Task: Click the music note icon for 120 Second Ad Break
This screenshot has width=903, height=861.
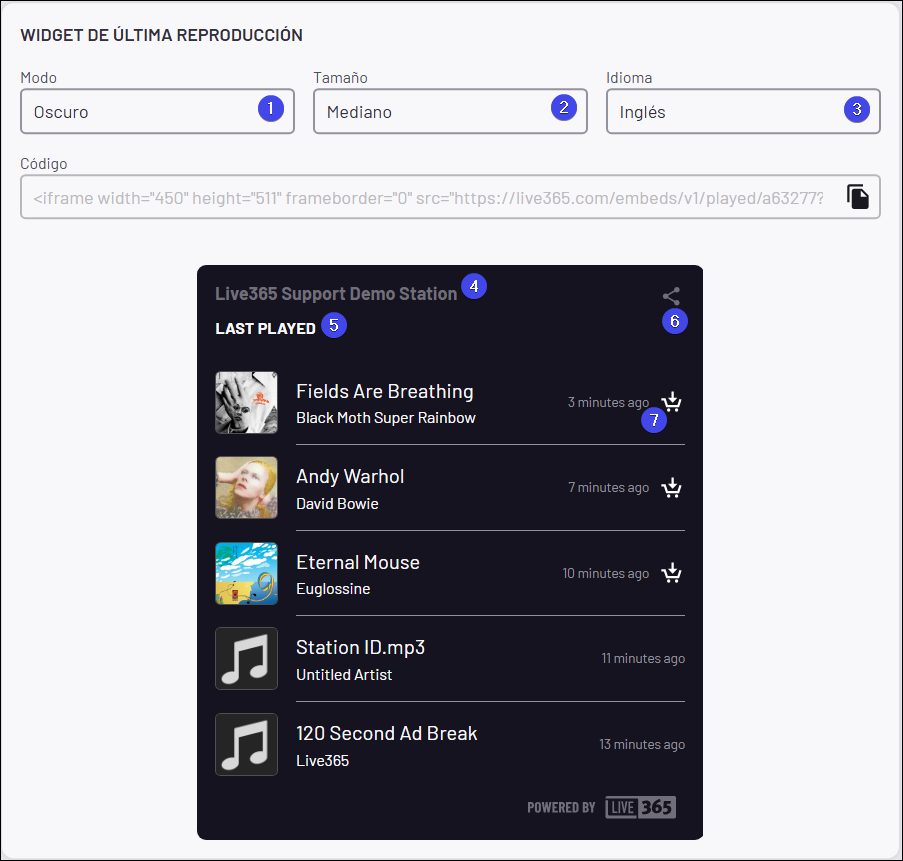Action: pos(246,744)
